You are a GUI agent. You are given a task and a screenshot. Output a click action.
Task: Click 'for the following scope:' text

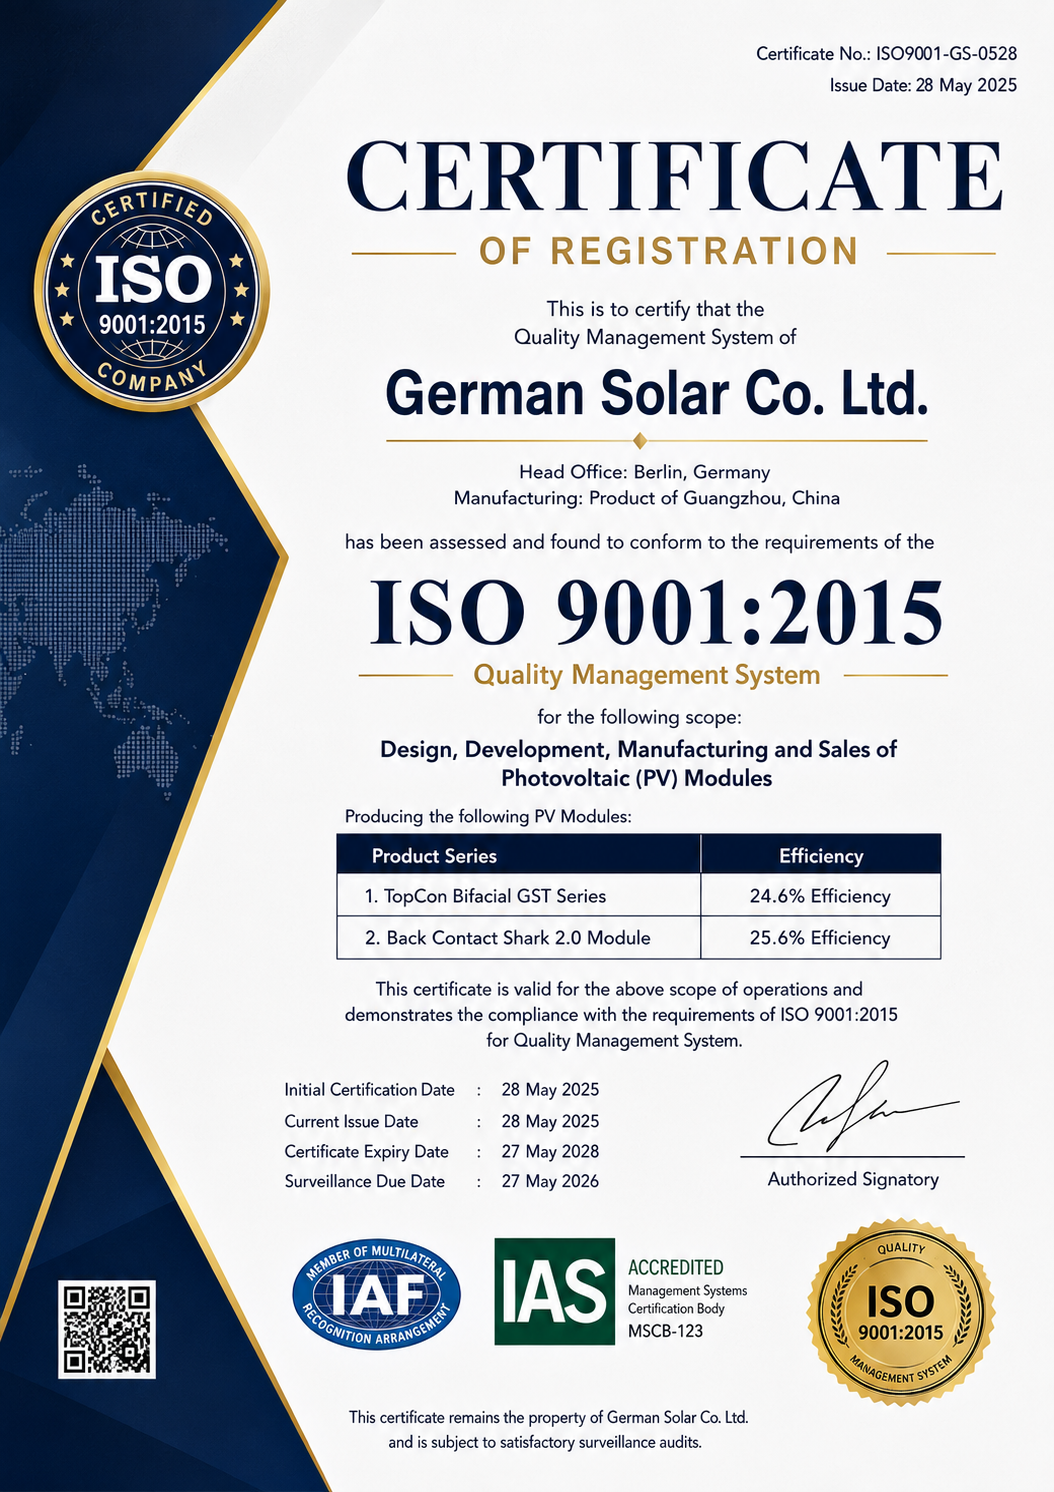click(x=639, y=717)
